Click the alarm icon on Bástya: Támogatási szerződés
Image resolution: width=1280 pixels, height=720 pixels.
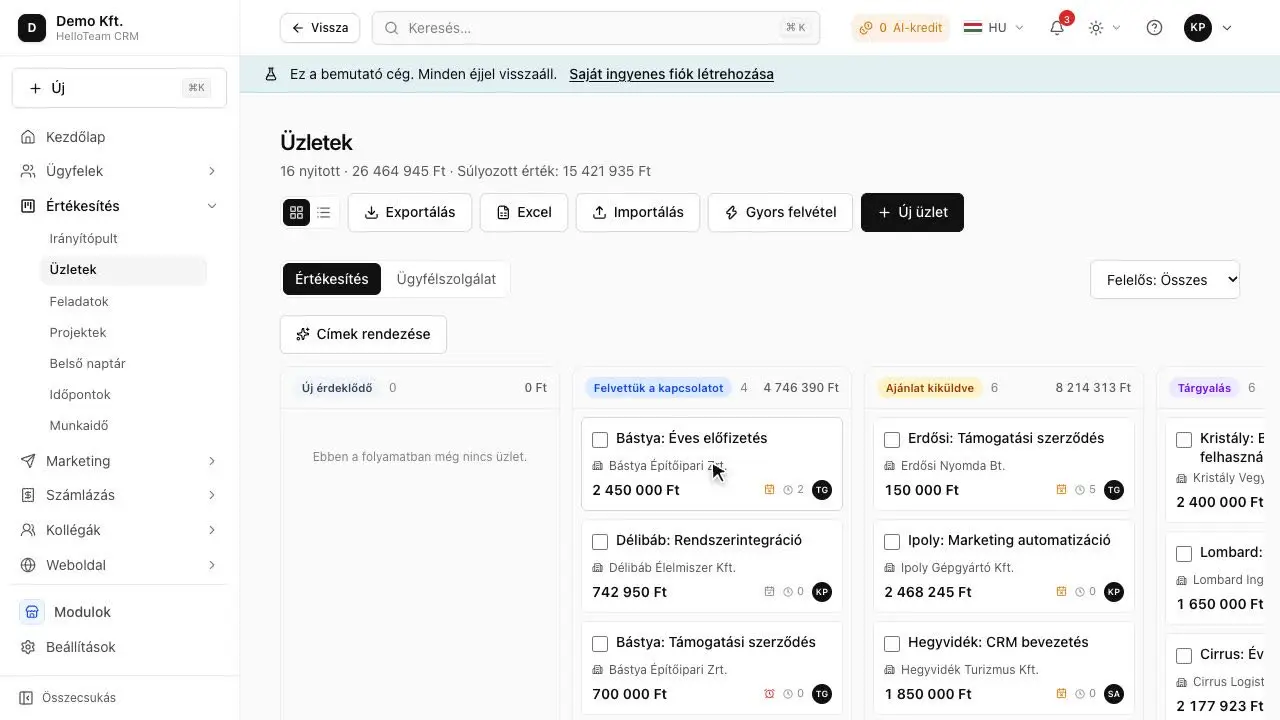pyautogui.click(x=769, y=694)
